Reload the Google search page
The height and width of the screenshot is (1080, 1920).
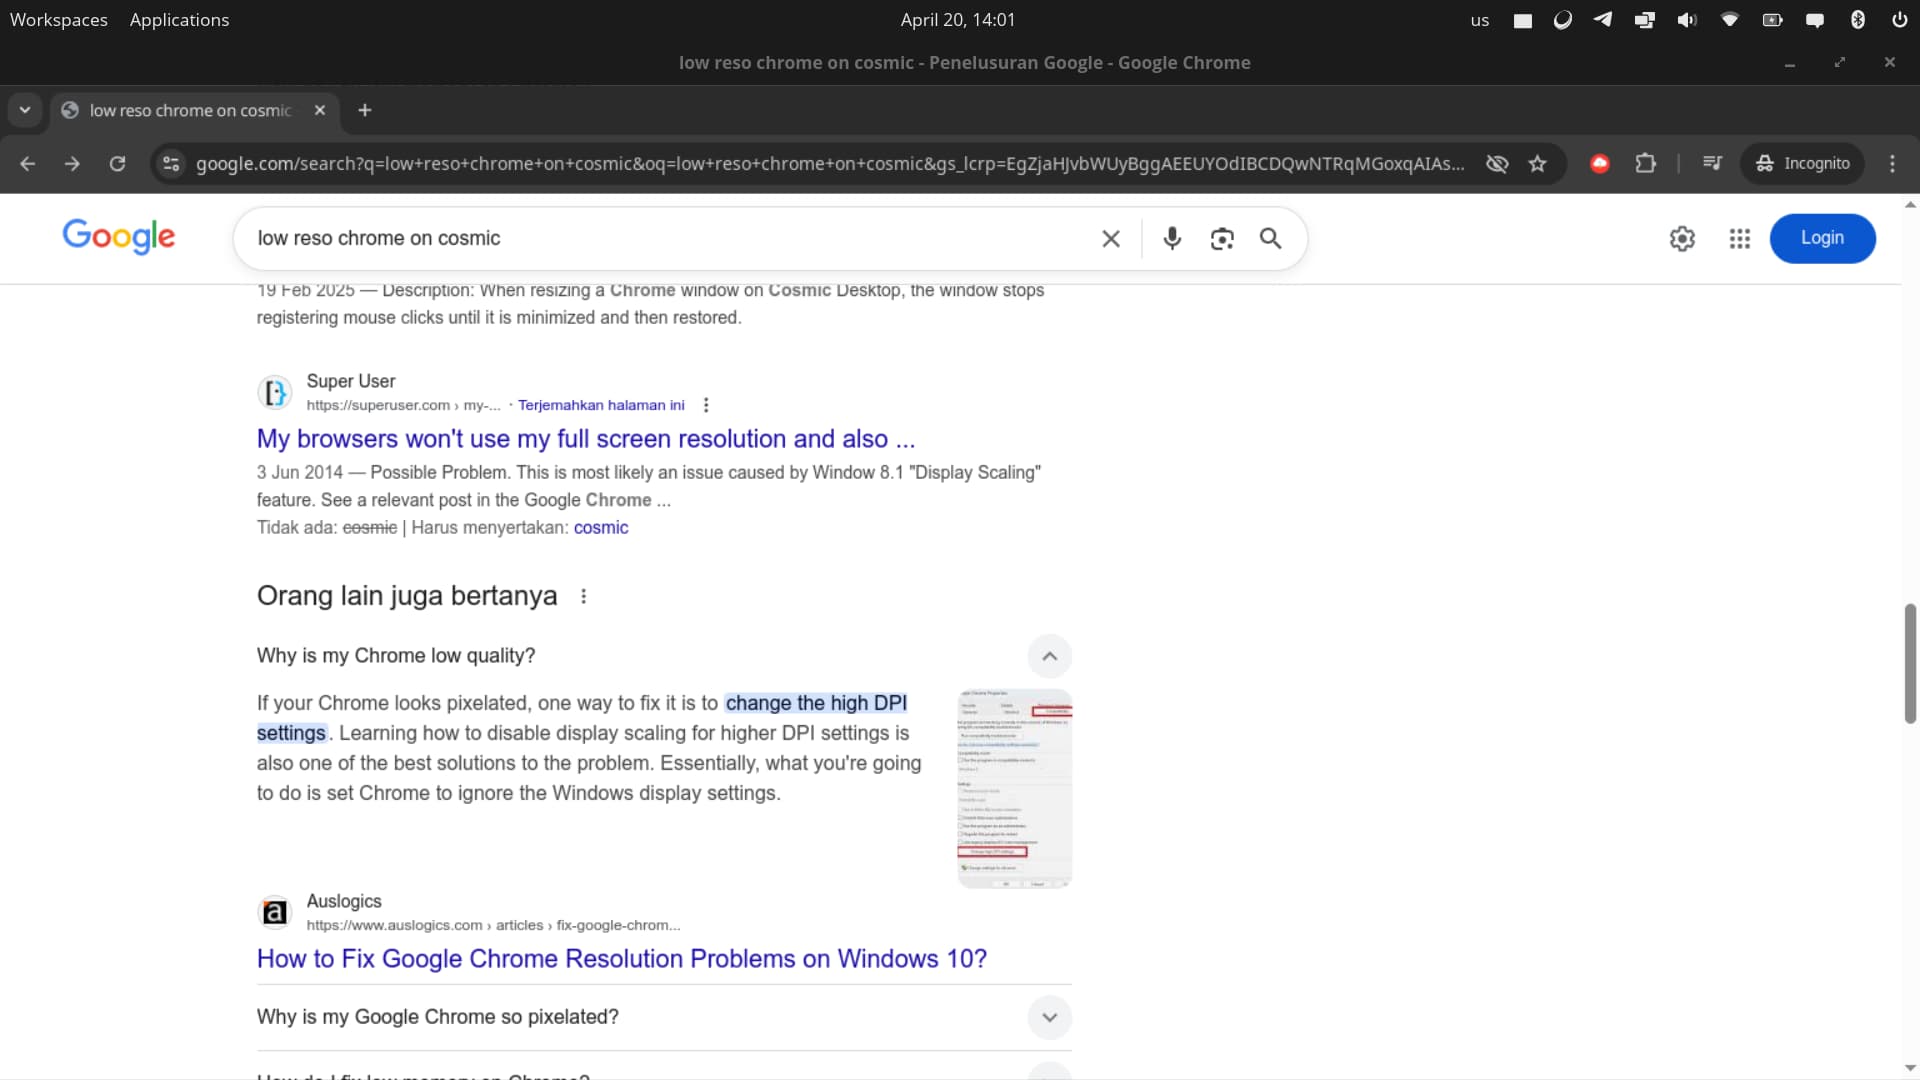tap(117, 164)
